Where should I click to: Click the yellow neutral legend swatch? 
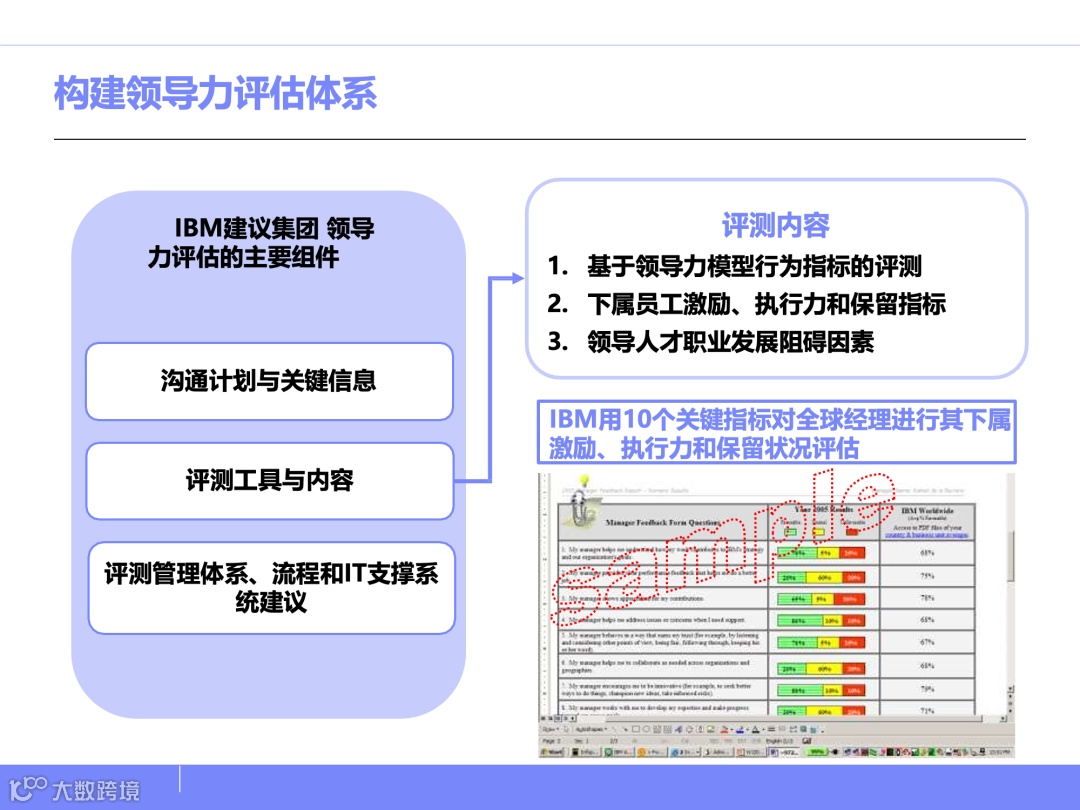819,532
